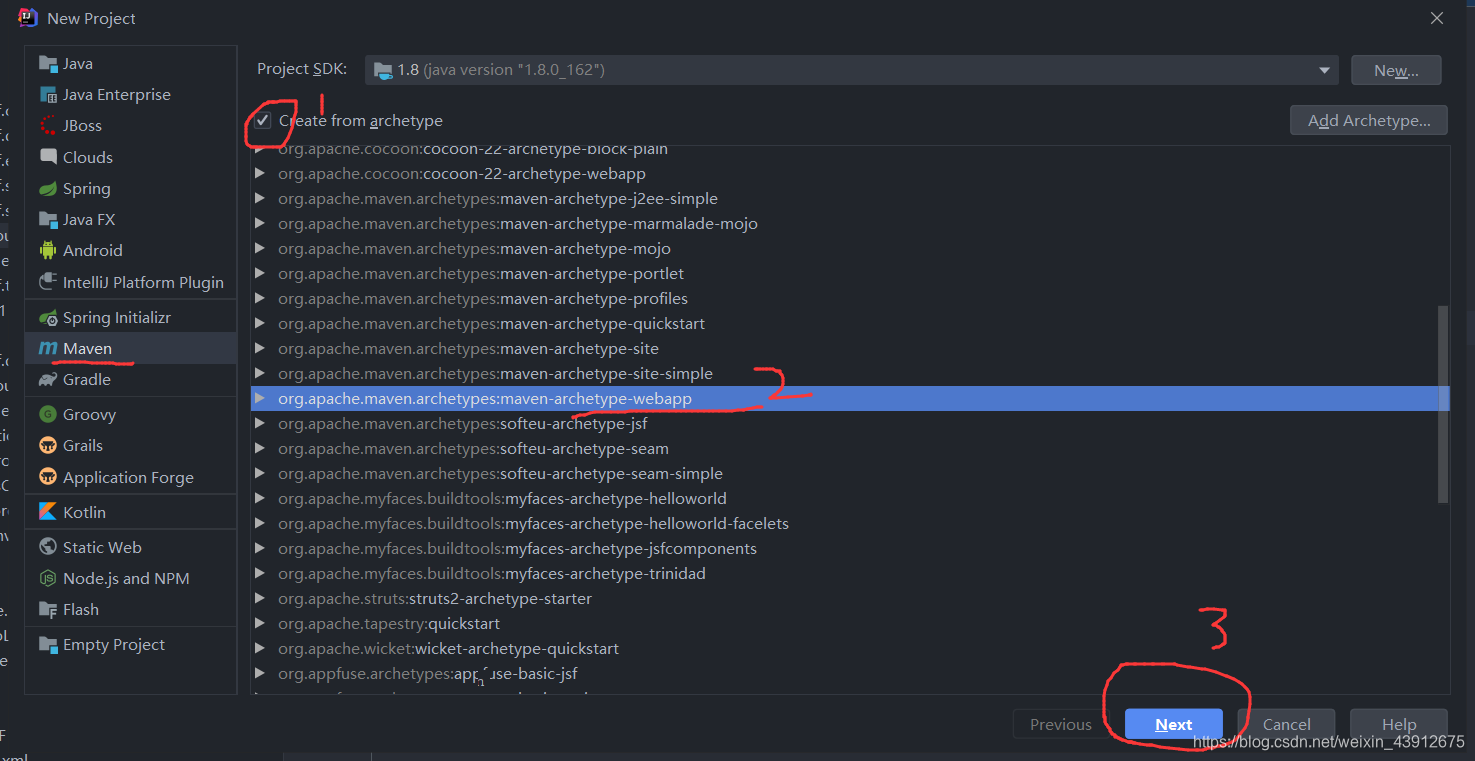This screenshot has height=761, width=1475.
Task: Select maven-archetype-site row
Action: 850,348
